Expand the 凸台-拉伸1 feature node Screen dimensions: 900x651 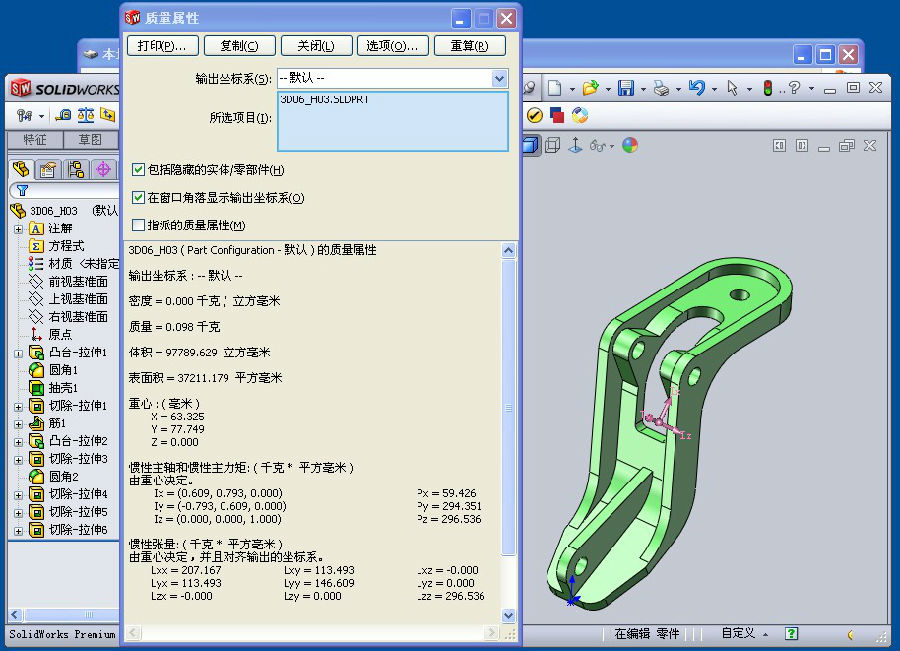[18, 353]
